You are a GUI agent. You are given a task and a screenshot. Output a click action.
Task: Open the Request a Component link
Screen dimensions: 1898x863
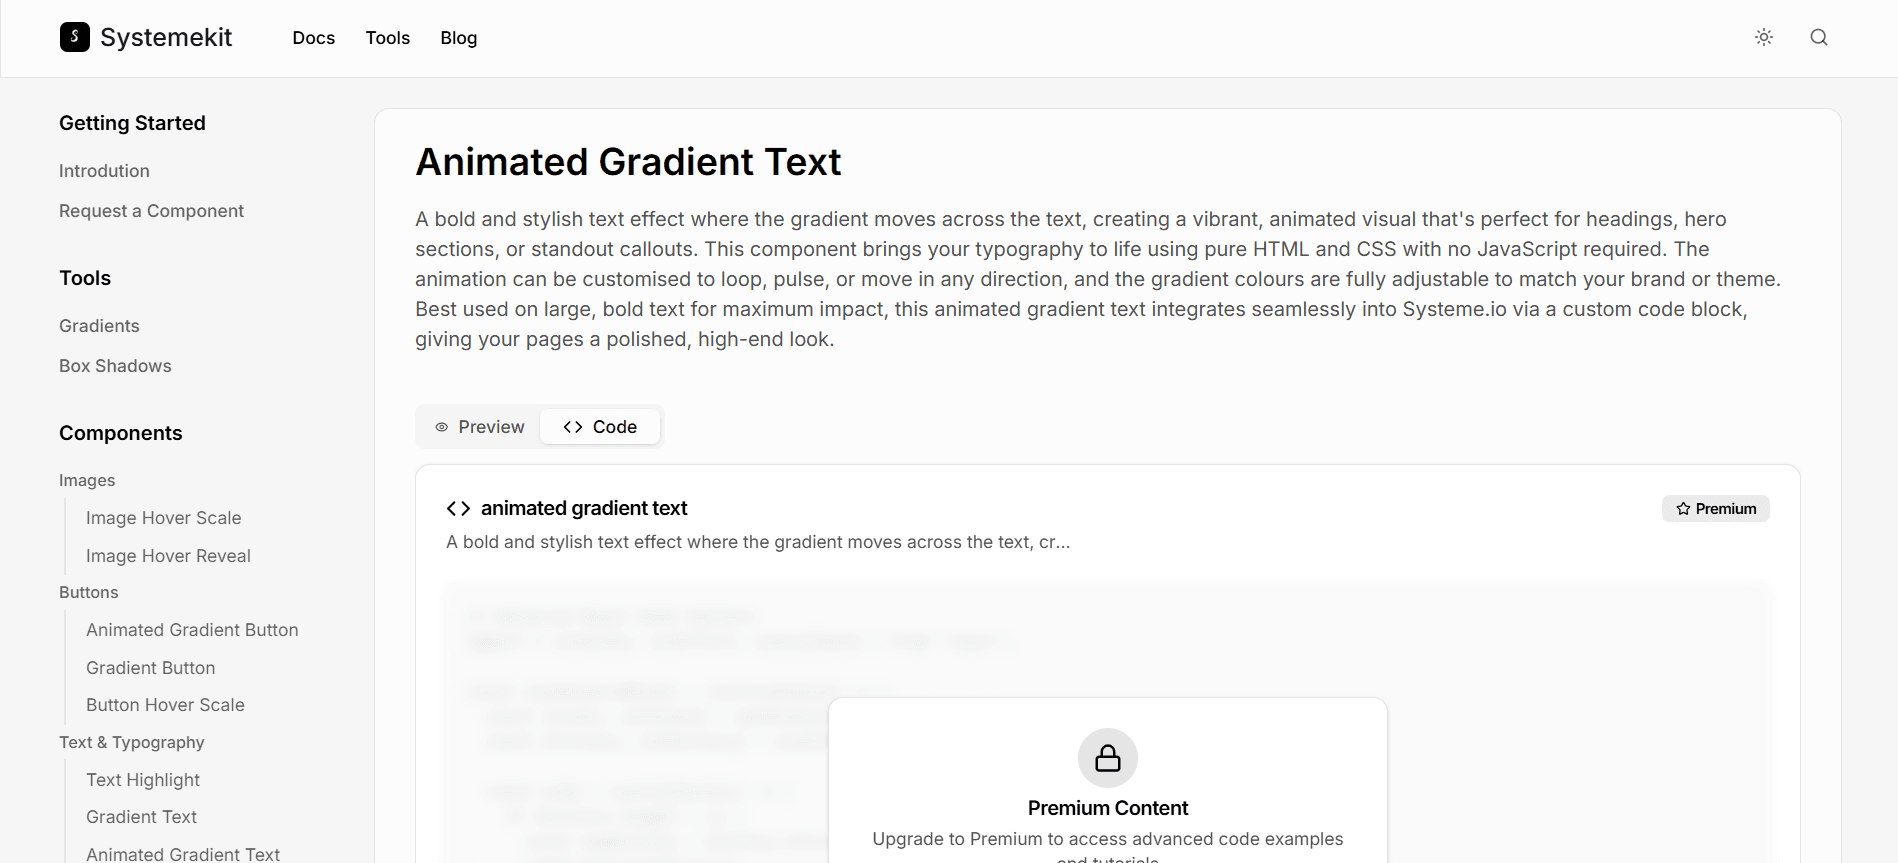click(151, 211)
